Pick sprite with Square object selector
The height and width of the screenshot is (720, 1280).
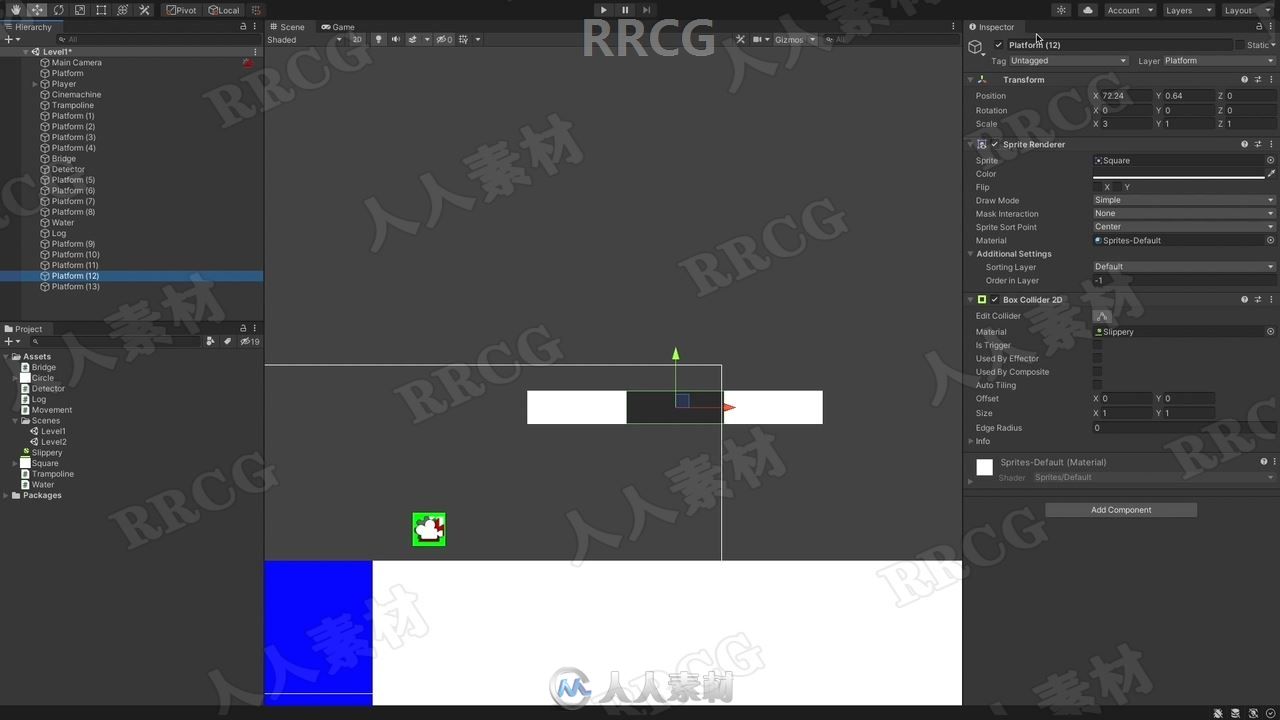1270,160
